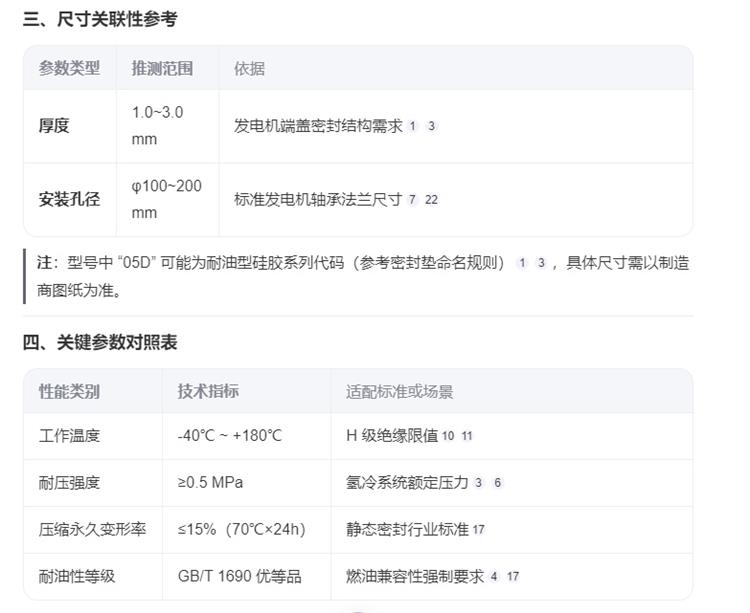
Task: Open citation 1 in the 注 paragraph
Action: click(522, 263)
